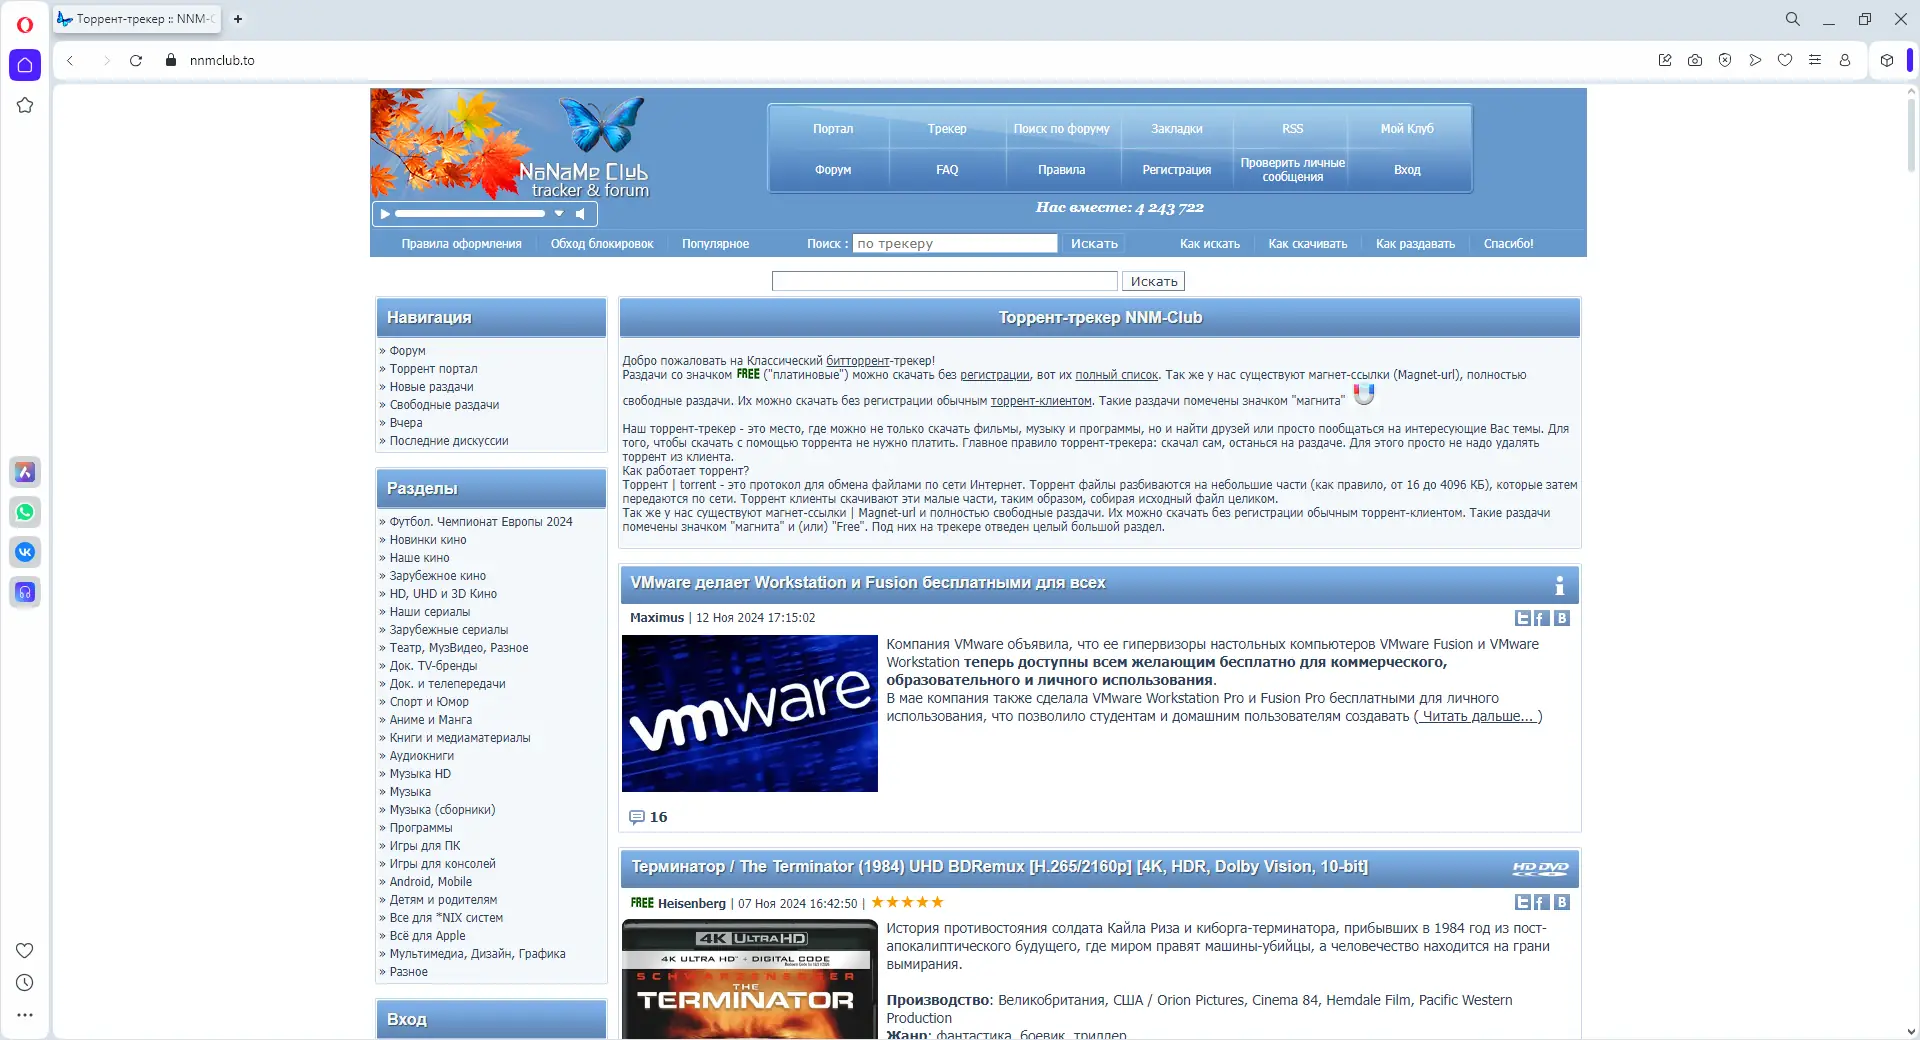Viewport: 1920px width, 1040px height.
Task: Open Зарубежные сериалы section
Action: click(449, 630)
